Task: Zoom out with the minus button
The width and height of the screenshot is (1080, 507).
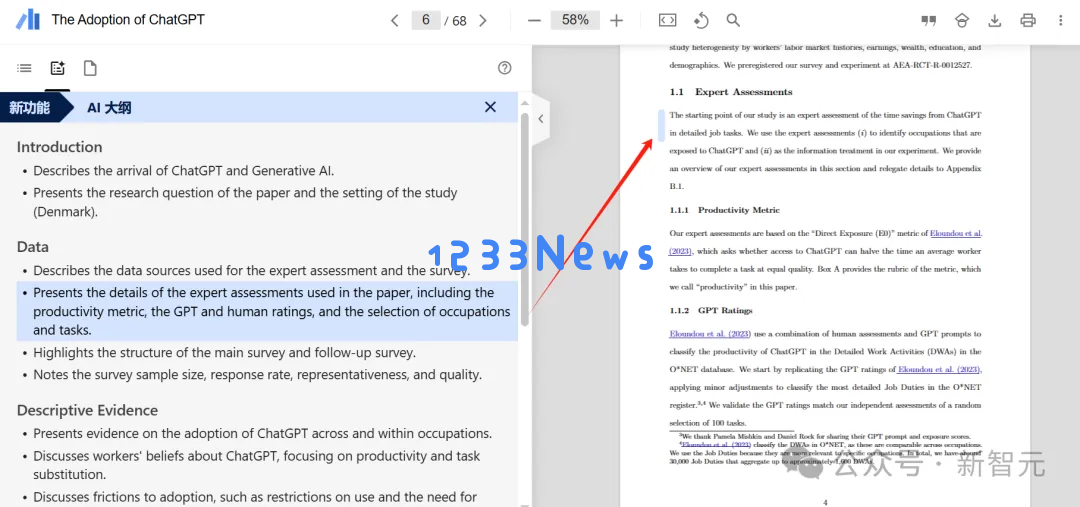Action: tap(534, 21)
